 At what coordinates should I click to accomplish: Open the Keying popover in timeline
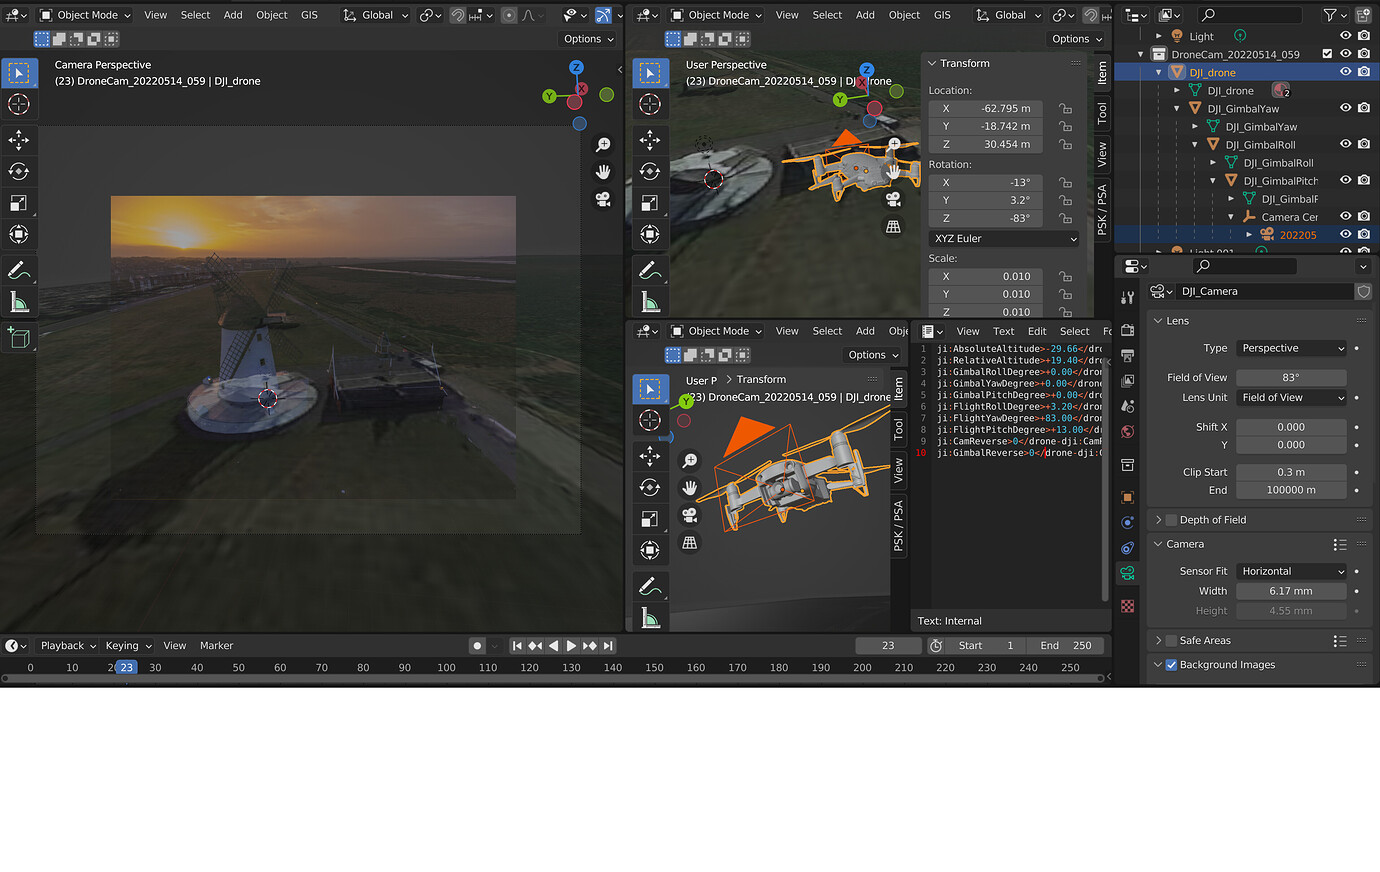(x=128, y=646)
